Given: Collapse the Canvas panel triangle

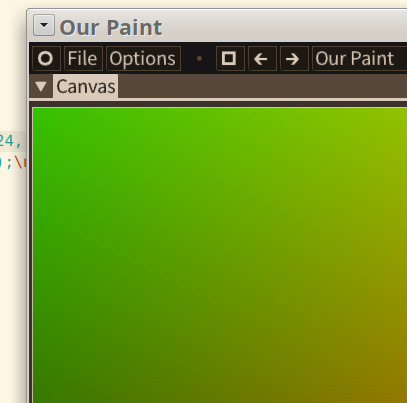Looking at the screenshot, I should click(41, 87).
